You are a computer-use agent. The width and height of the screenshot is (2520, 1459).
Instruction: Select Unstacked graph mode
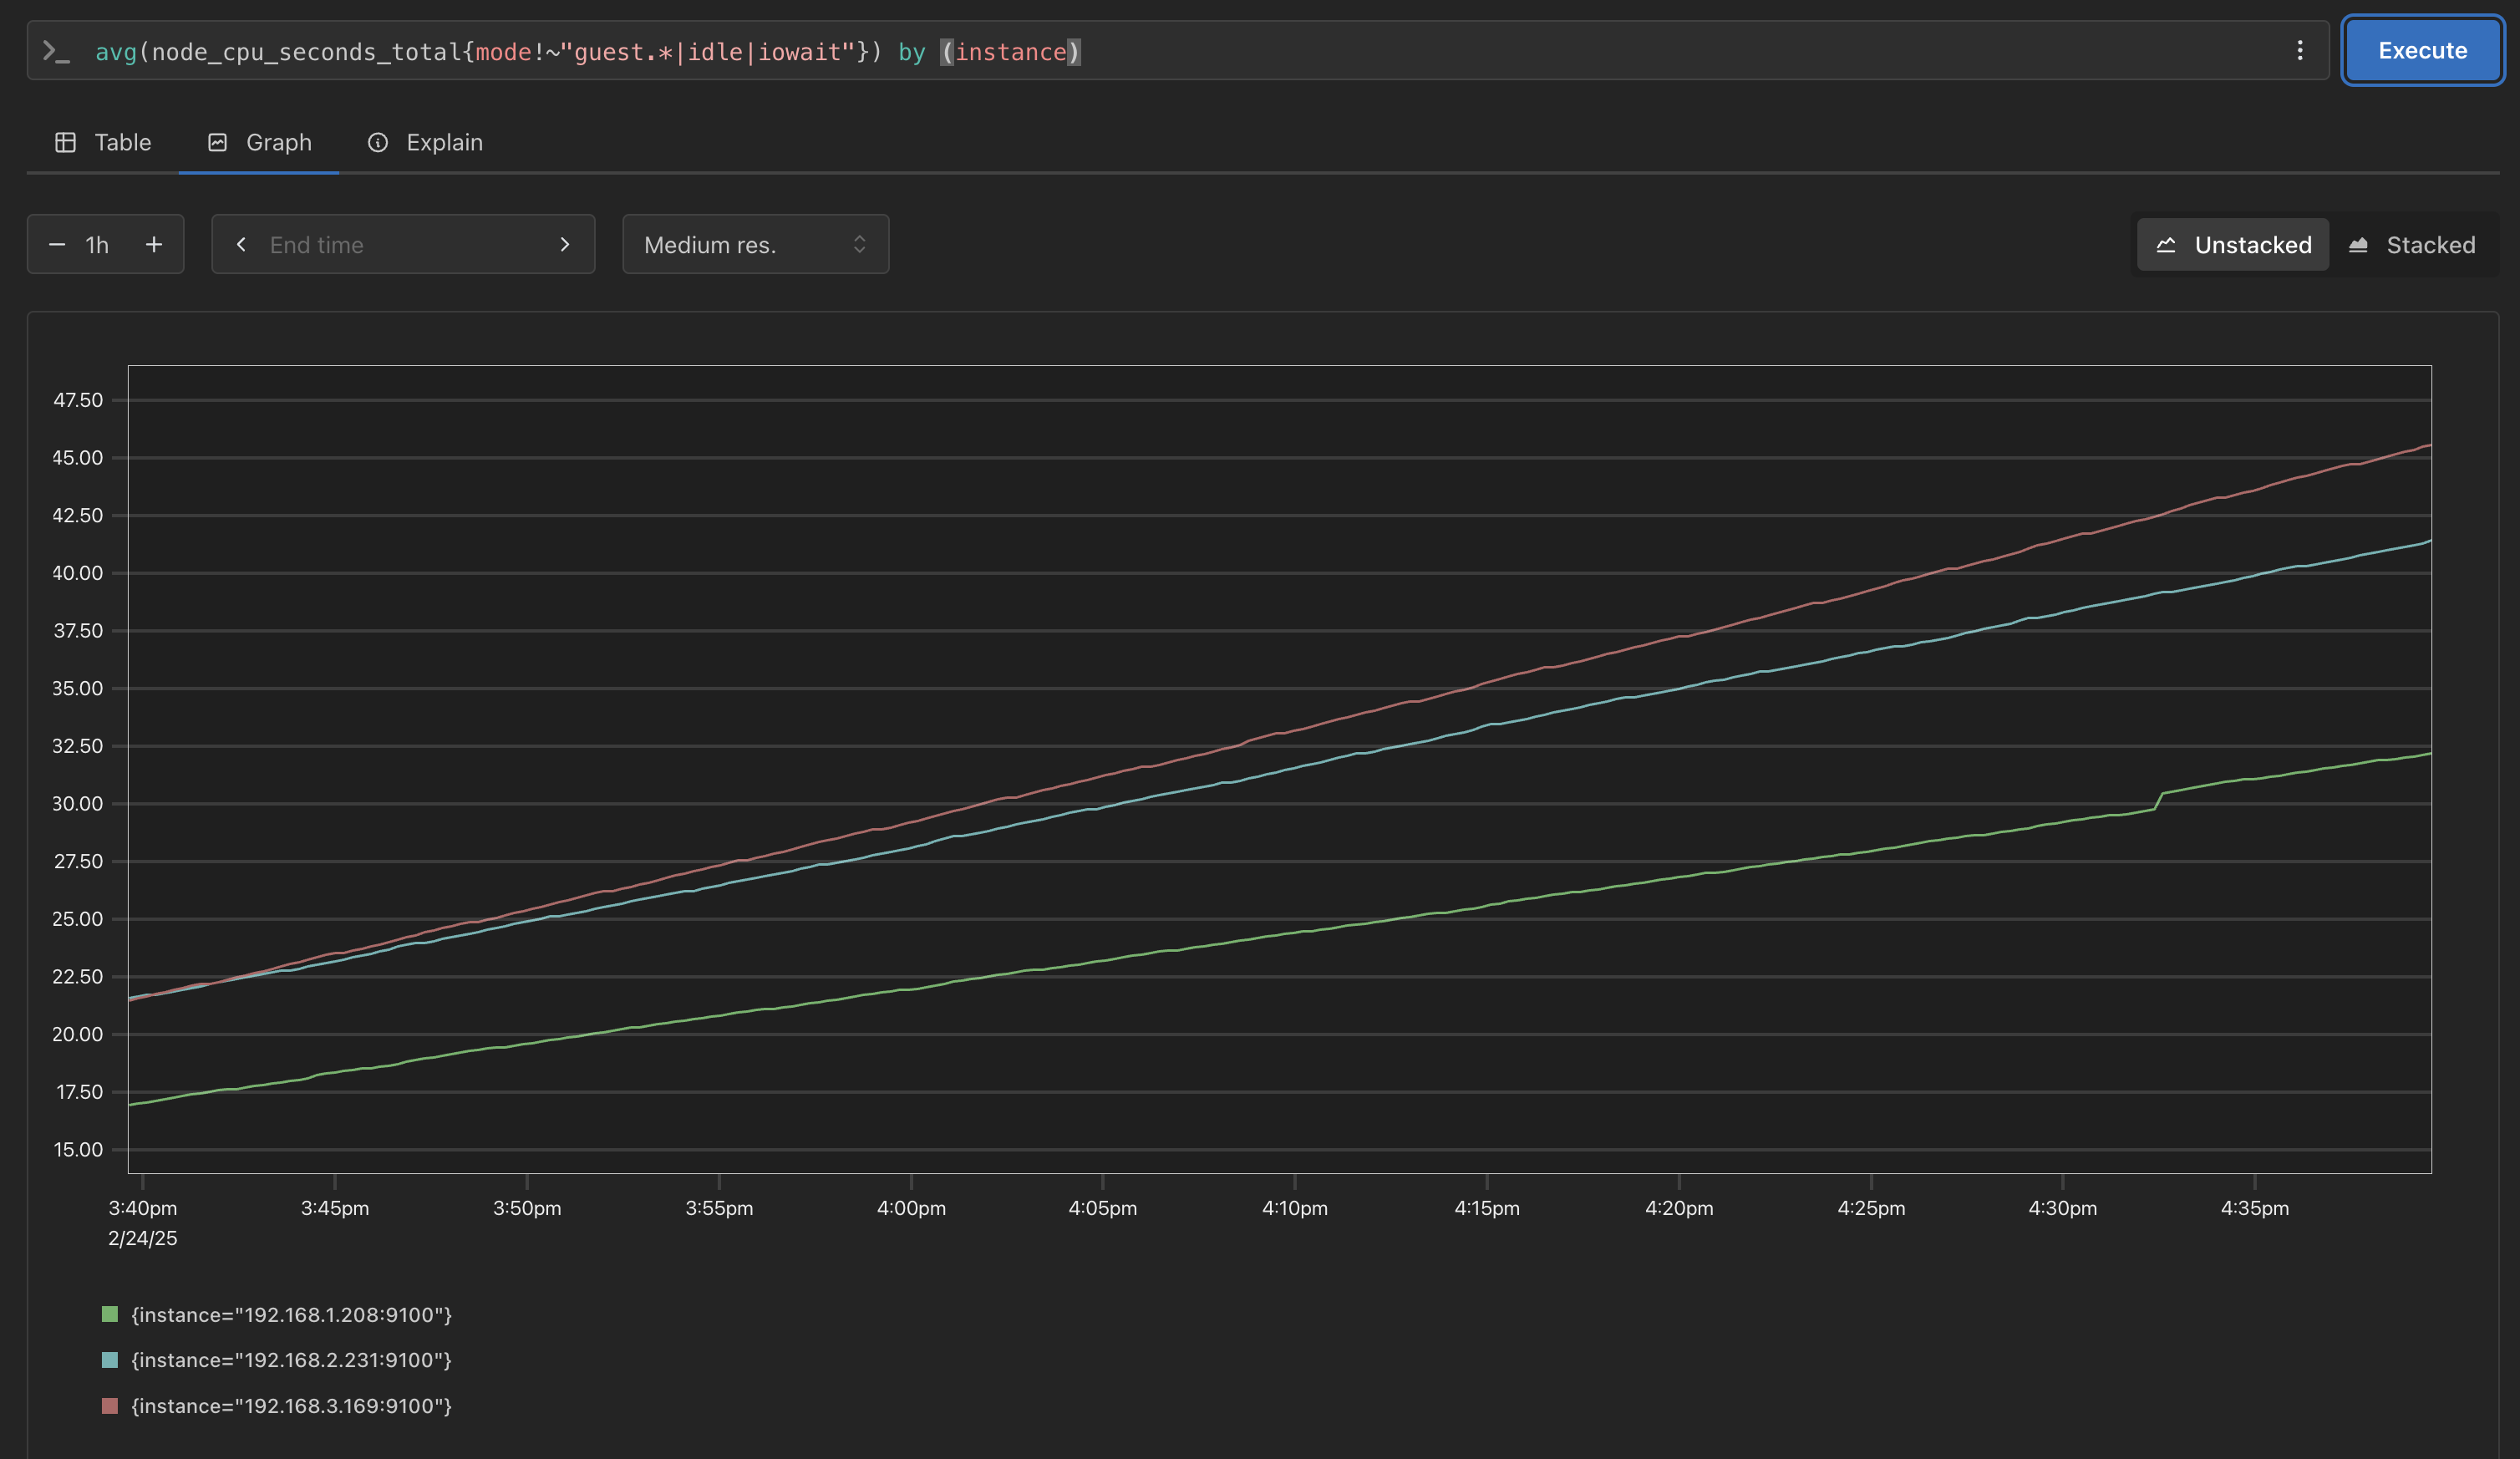(x=2233, y=245)
